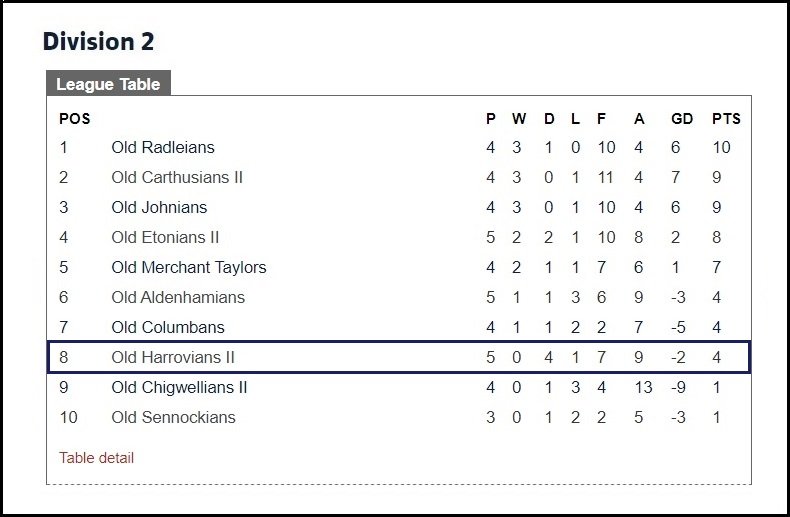This screenshot has width=790, height=517.
Task: Click the PTS column header
Action: [726, 118]
